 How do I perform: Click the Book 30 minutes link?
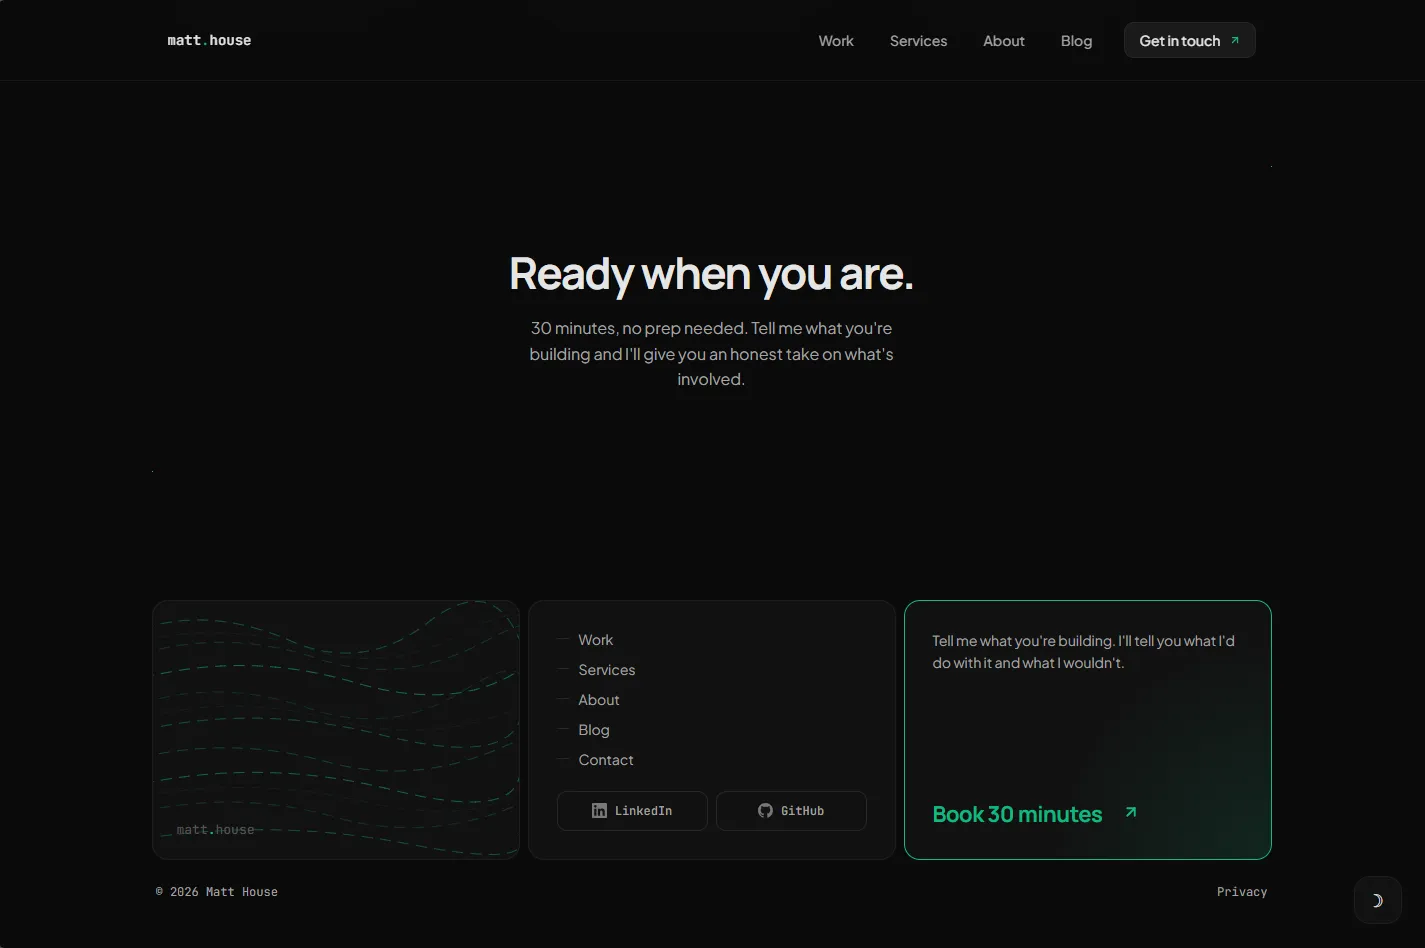pyautogui.click(x=1017, y=814)
